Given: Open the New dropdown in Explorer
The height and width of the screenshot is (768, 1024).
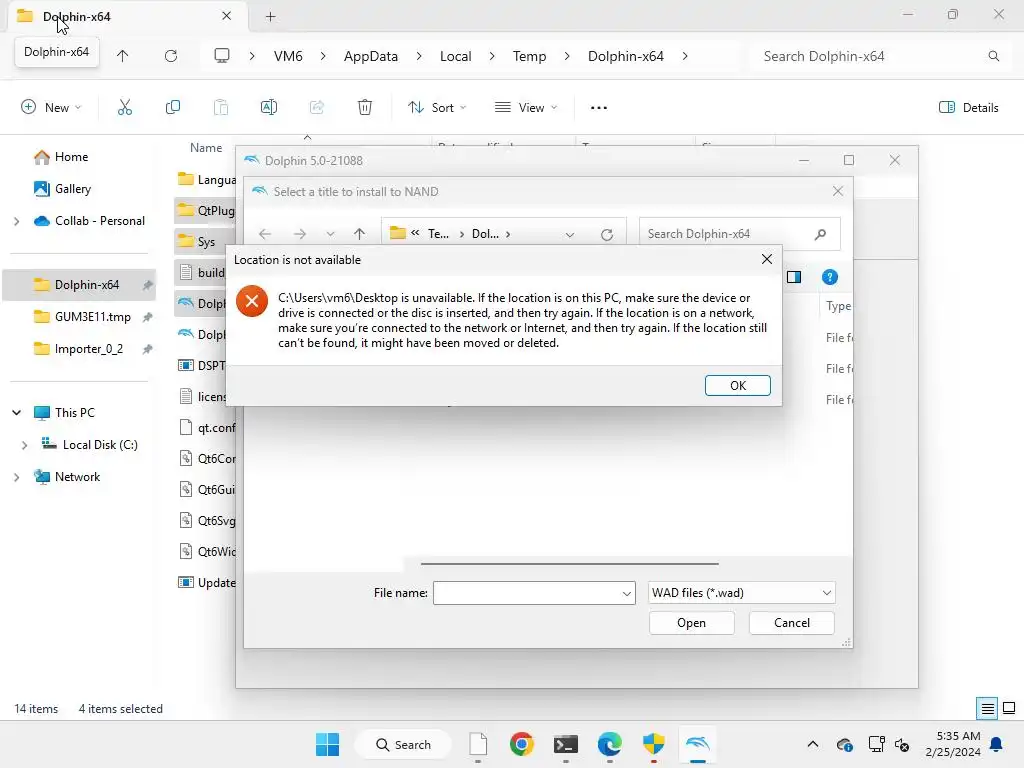Looking at the screenshot, I should [x=51, y=107].
